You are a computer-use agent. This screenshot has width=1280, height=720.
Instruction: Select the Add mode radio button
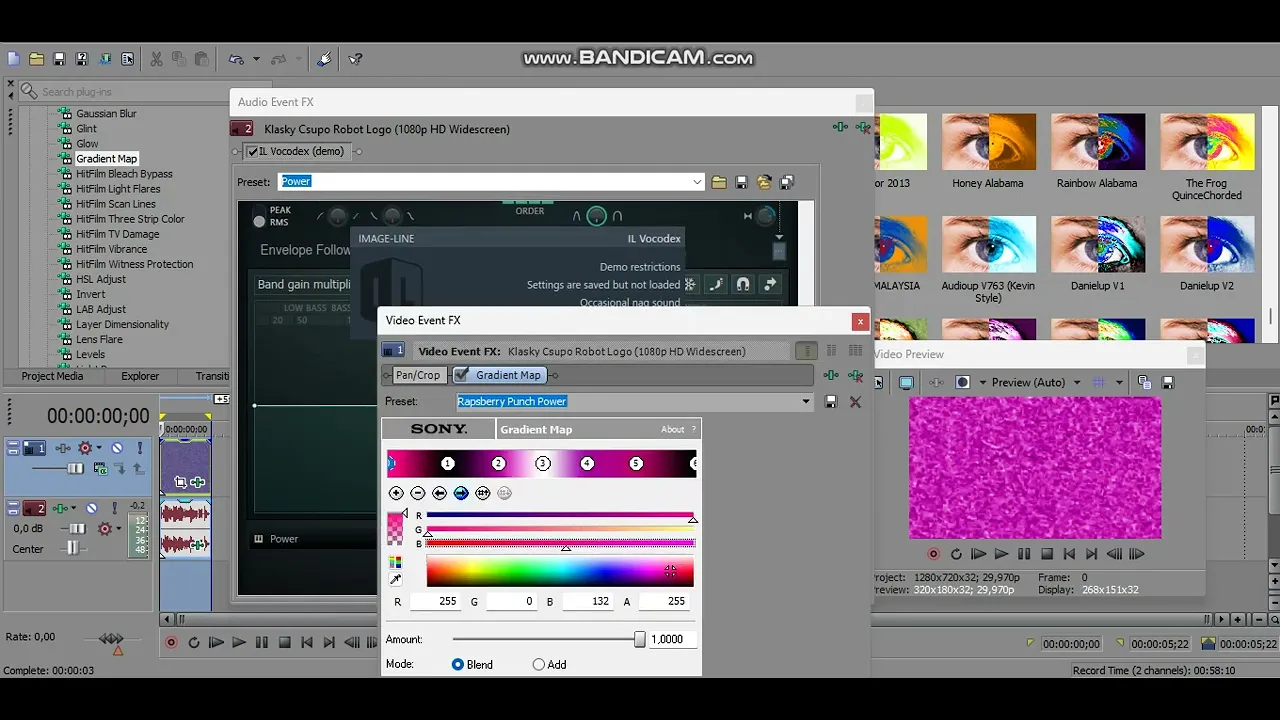539,664
